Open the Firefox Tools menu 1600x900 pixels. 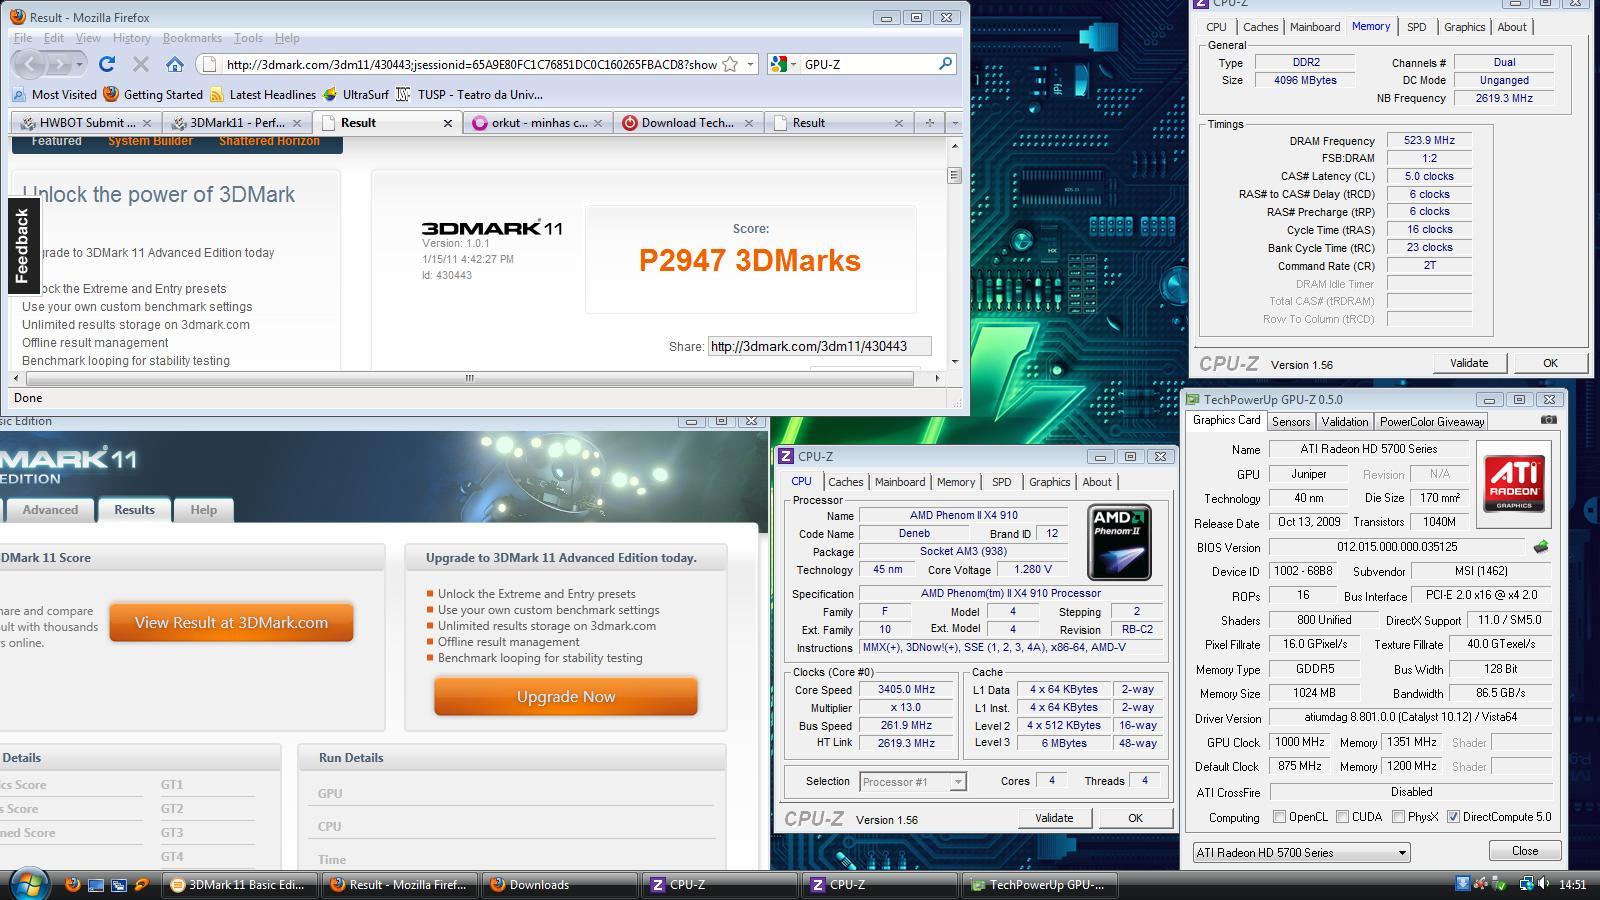[248, 38]
